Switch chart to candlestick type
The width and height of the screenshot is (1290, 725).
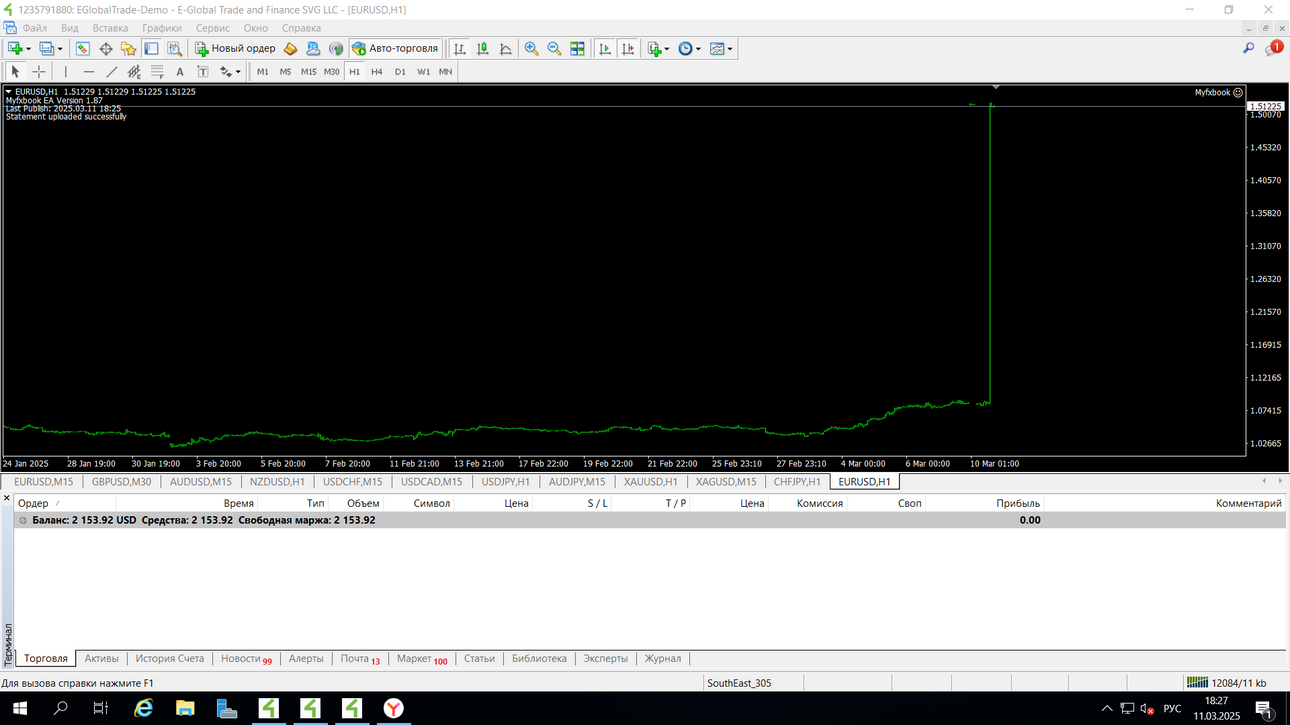(483, 48)
